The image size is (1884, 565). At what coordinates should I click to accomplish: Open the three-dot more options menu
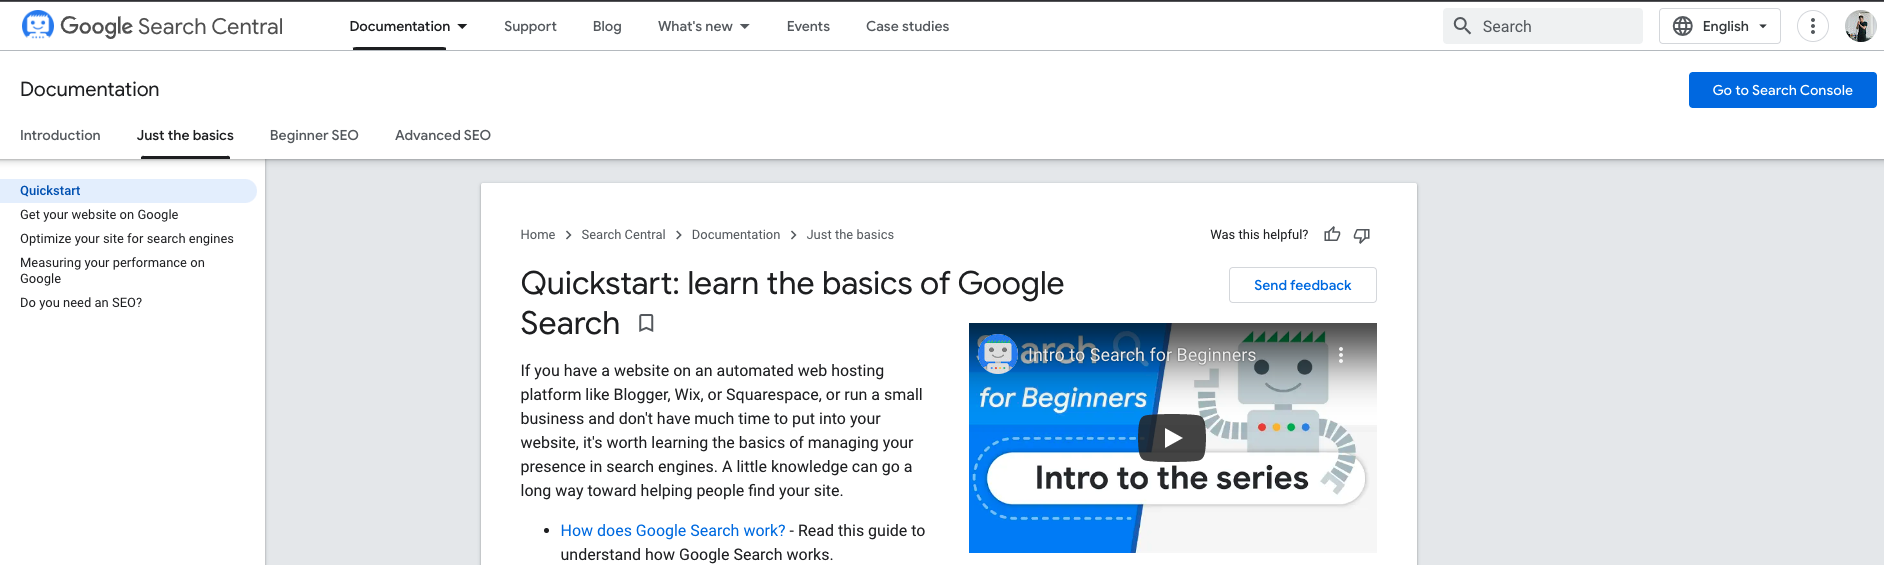click(x=1812, y=26)
